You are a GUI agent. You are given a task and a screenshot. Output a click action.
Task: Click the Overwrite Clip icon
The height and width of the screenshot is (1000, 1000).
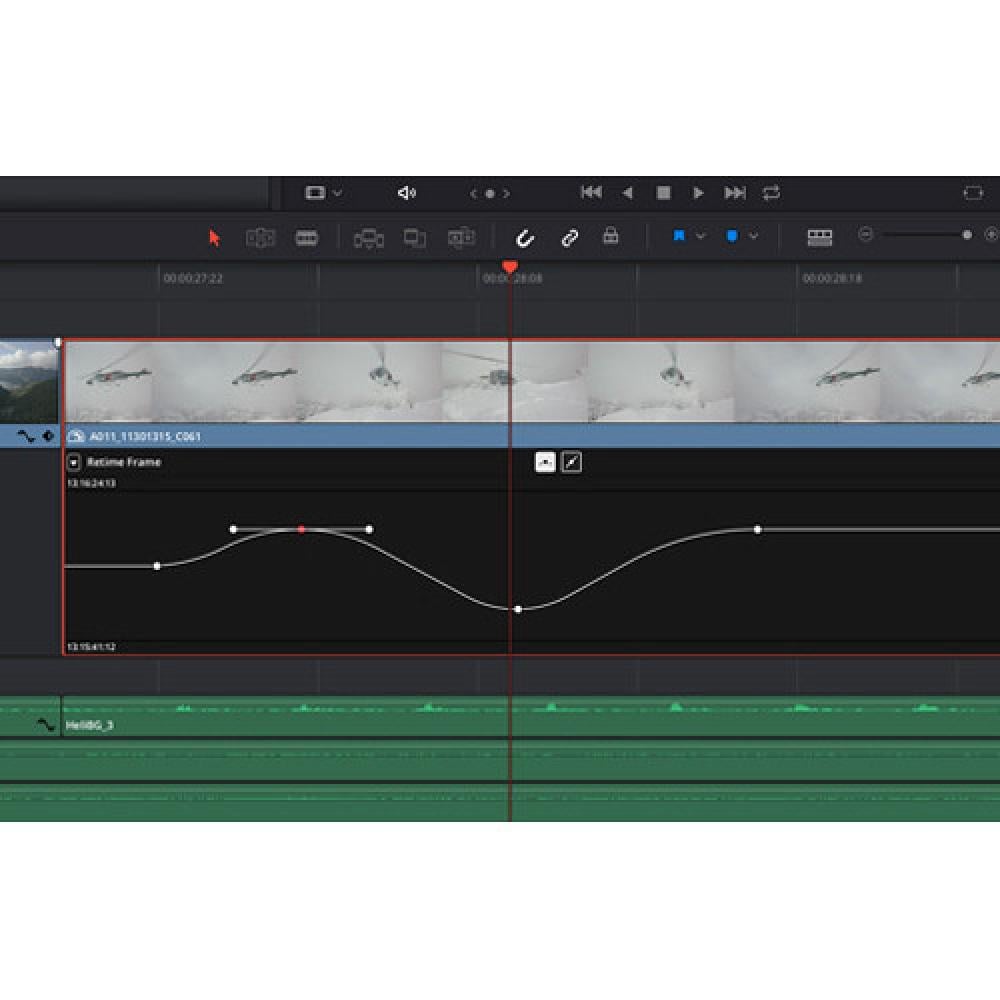(415, 238)
